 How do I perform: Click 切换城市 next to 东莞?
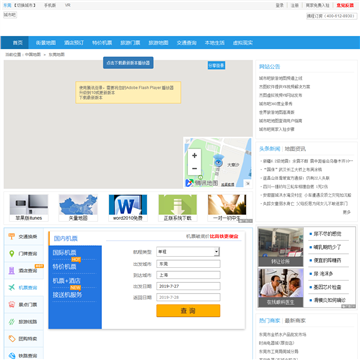pos(24,5)
